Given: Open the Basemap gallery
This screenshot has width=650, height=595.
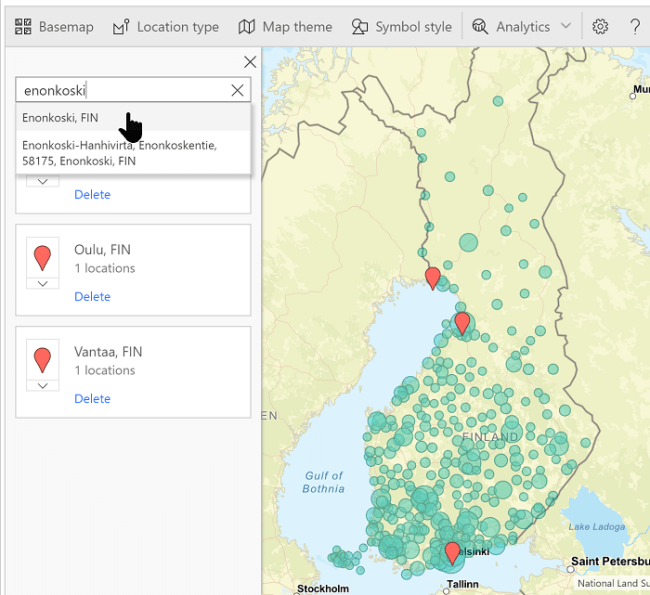Looking at the screenshot, I should [x=55, y=27].
